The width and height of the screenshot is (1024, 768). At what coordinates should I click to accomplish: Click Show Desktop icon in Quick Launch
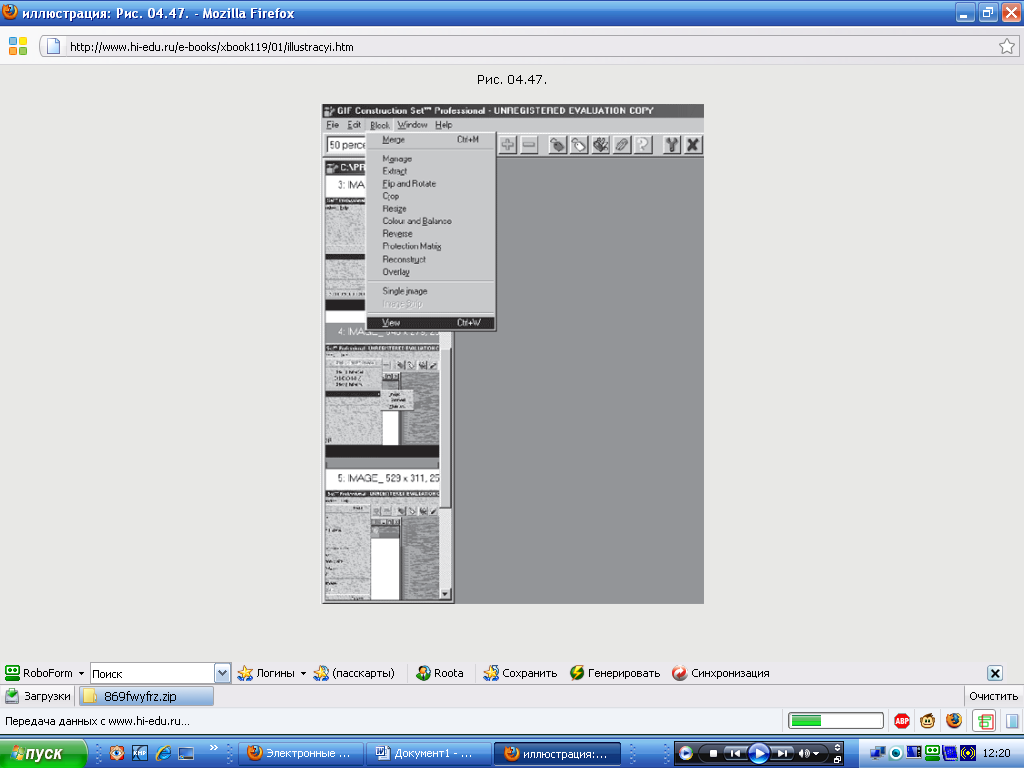[x=187, y=754]
